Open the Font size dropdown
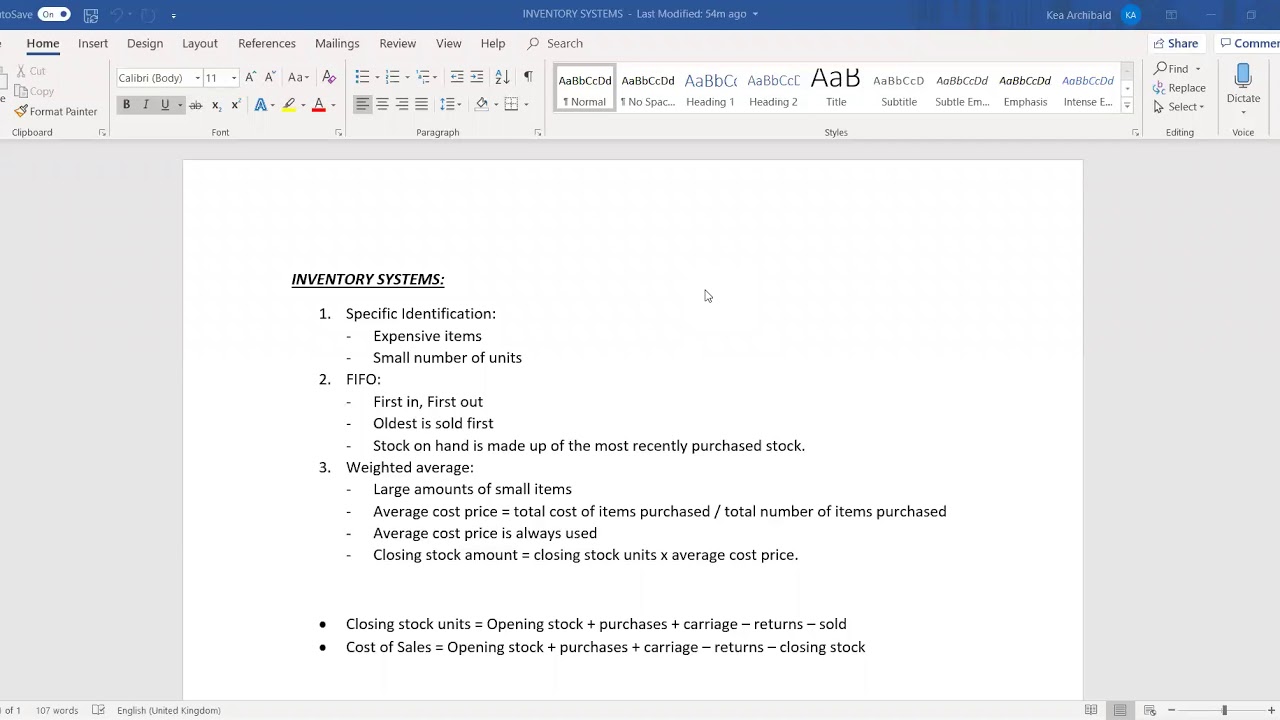Viewport: 1280px width, 720px height. (233, 78)
